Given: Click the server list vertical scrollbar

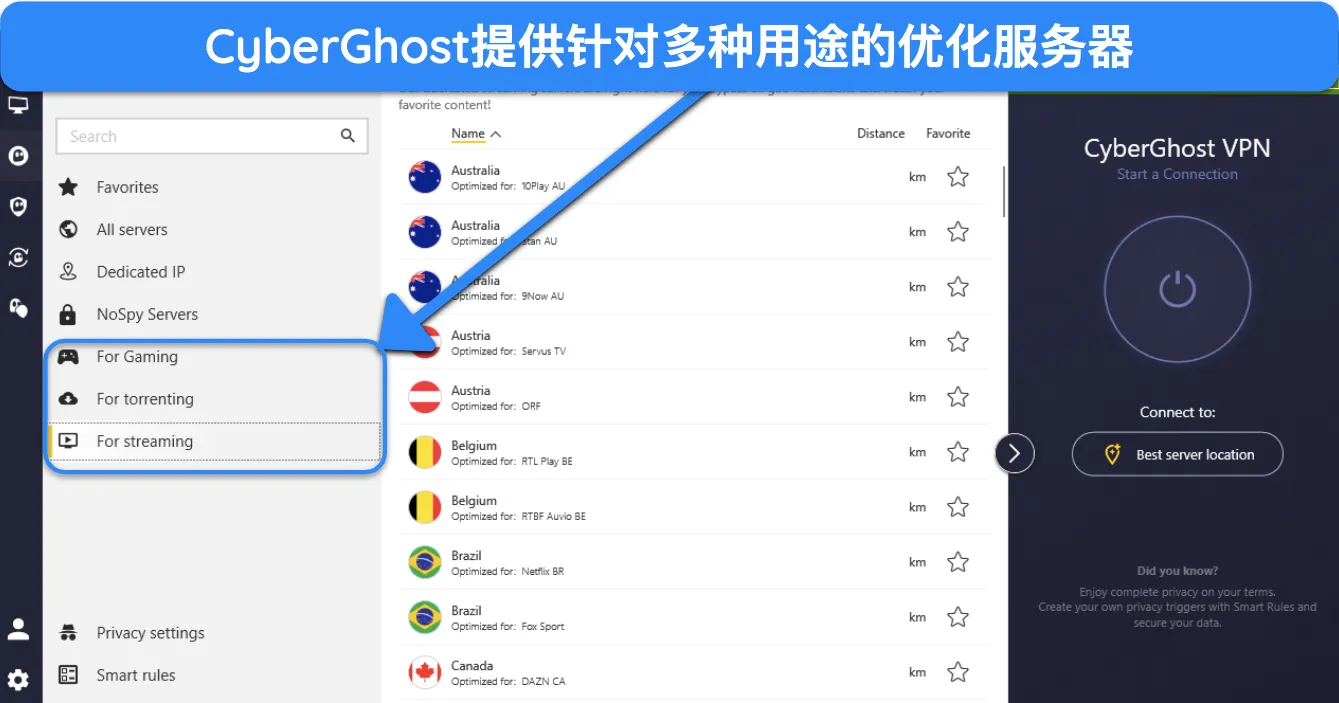Looking at the screenshot, I should (1003, 190).
